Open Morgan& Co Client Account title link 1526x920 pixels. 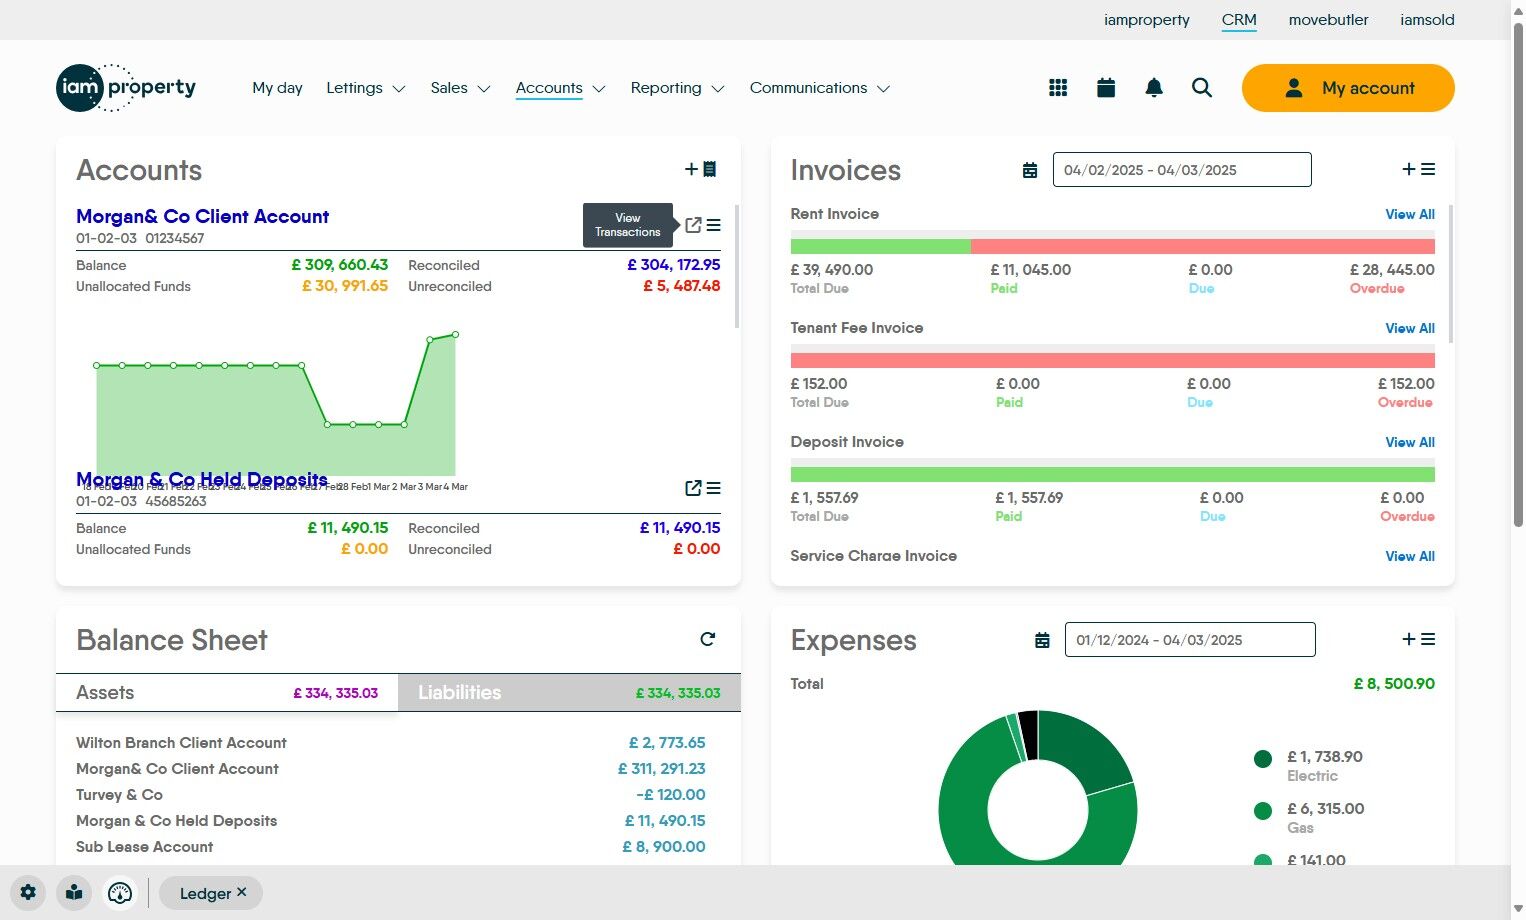[202, 216]
